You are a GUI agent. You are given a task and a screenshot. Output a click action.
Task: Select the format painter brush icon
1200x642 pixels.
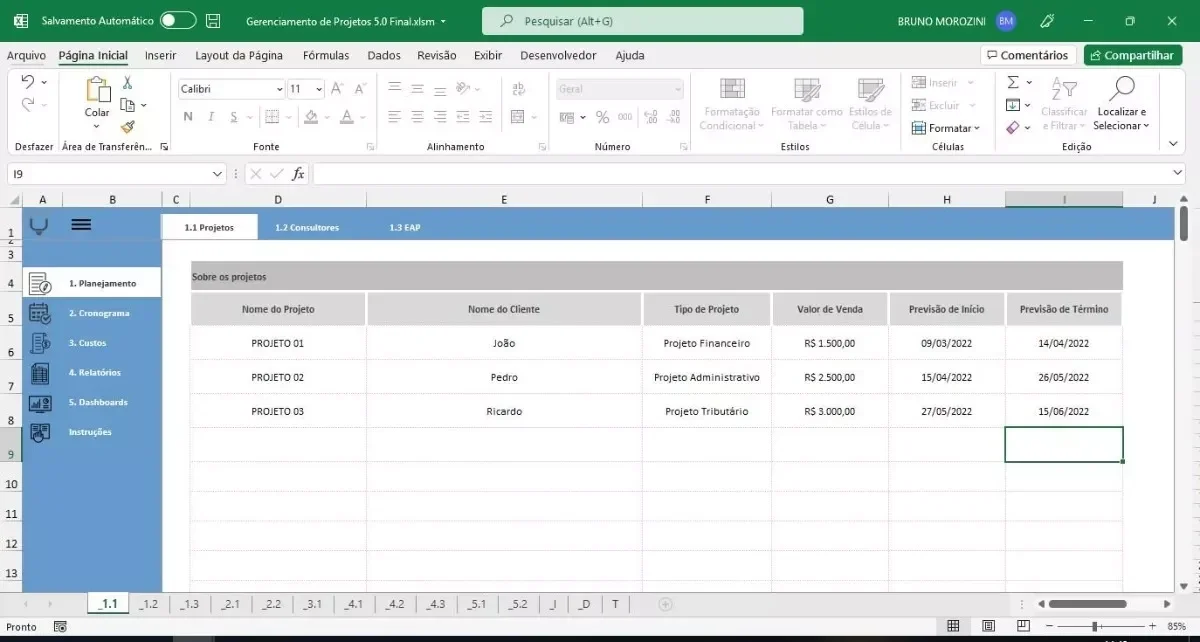click(127, 127)
